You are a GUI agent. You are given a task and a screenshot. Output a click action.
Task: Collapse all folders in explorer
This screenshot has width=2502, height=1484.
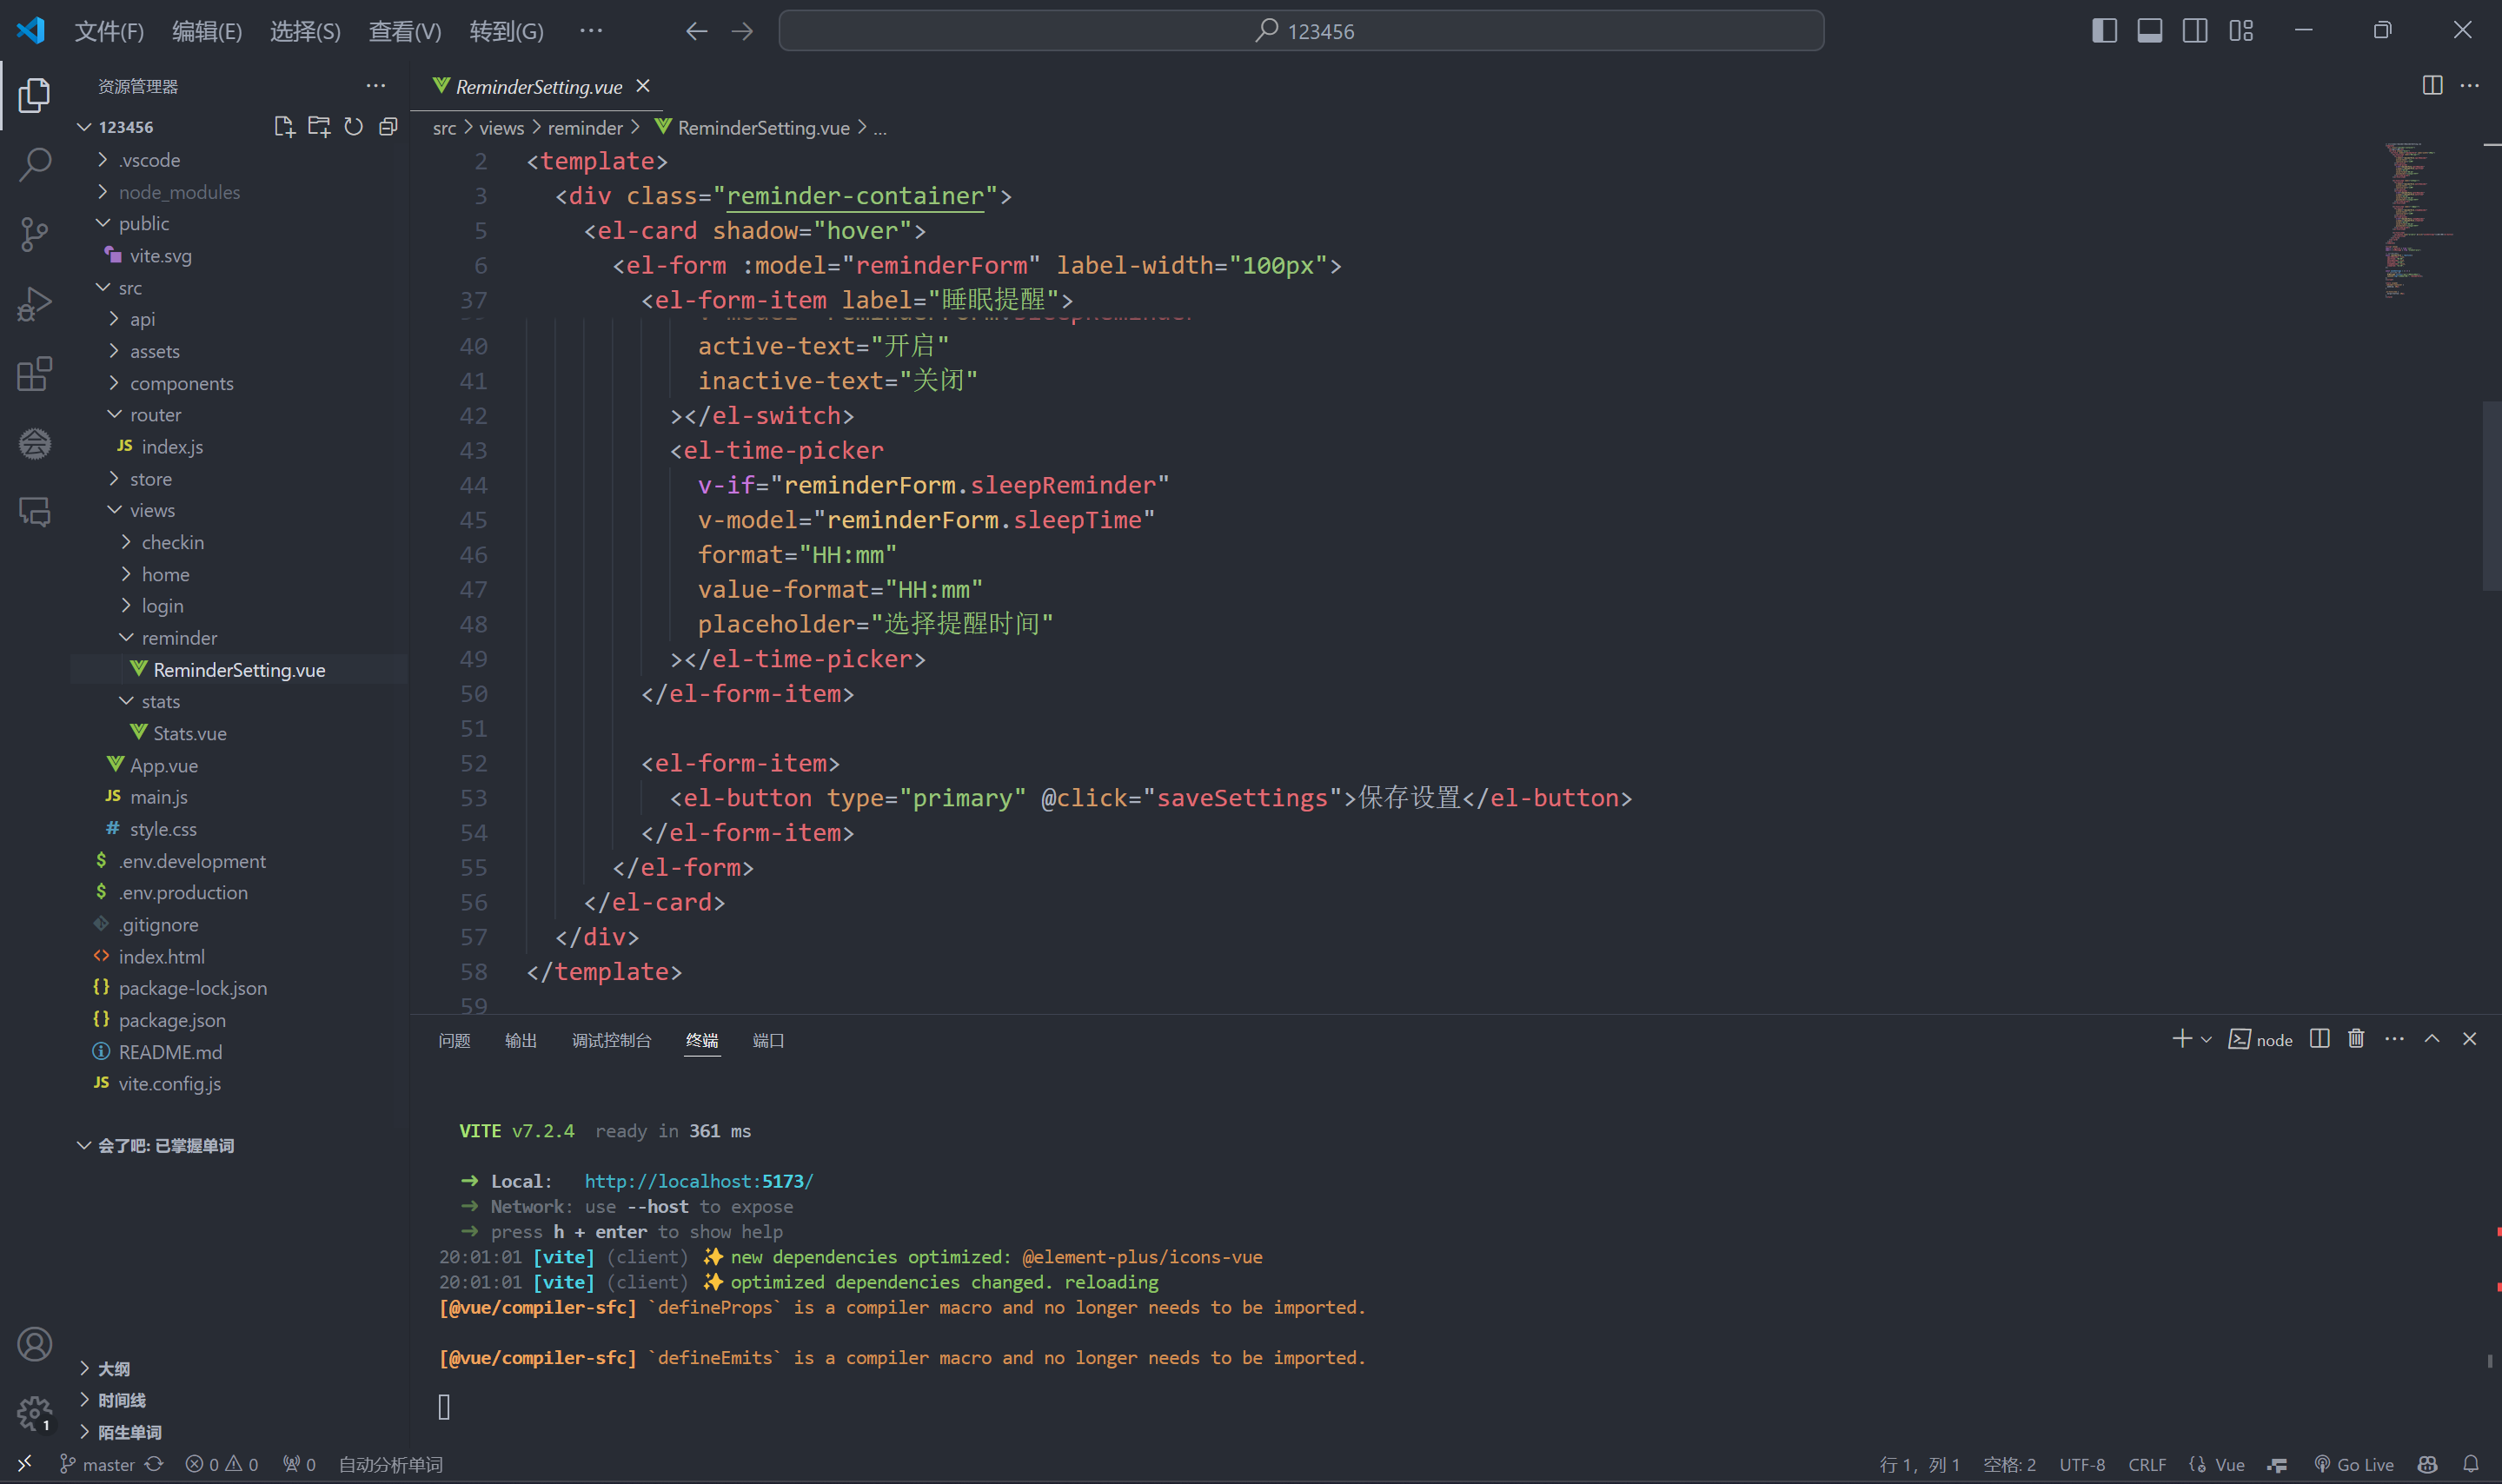coord(389,127)
